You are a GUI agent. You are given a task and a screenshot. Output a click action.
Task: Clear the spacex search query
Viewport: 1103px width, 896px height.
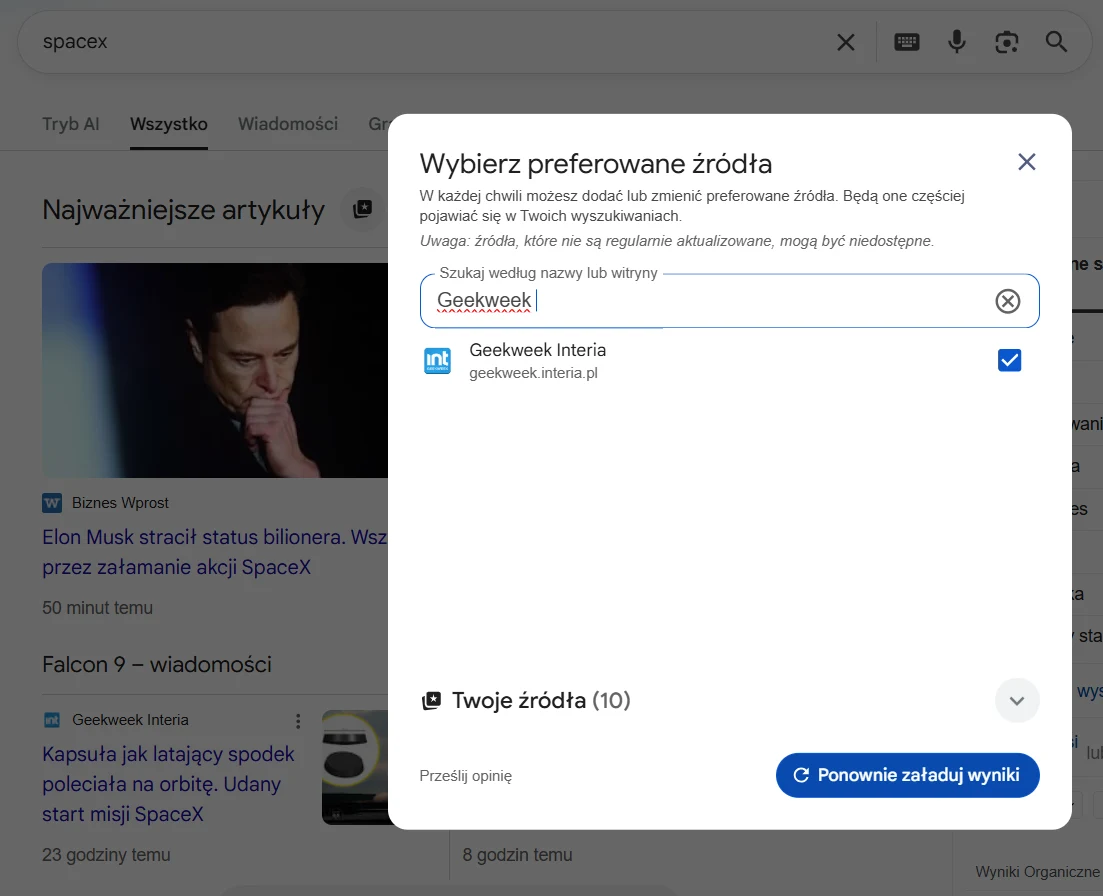846,42
